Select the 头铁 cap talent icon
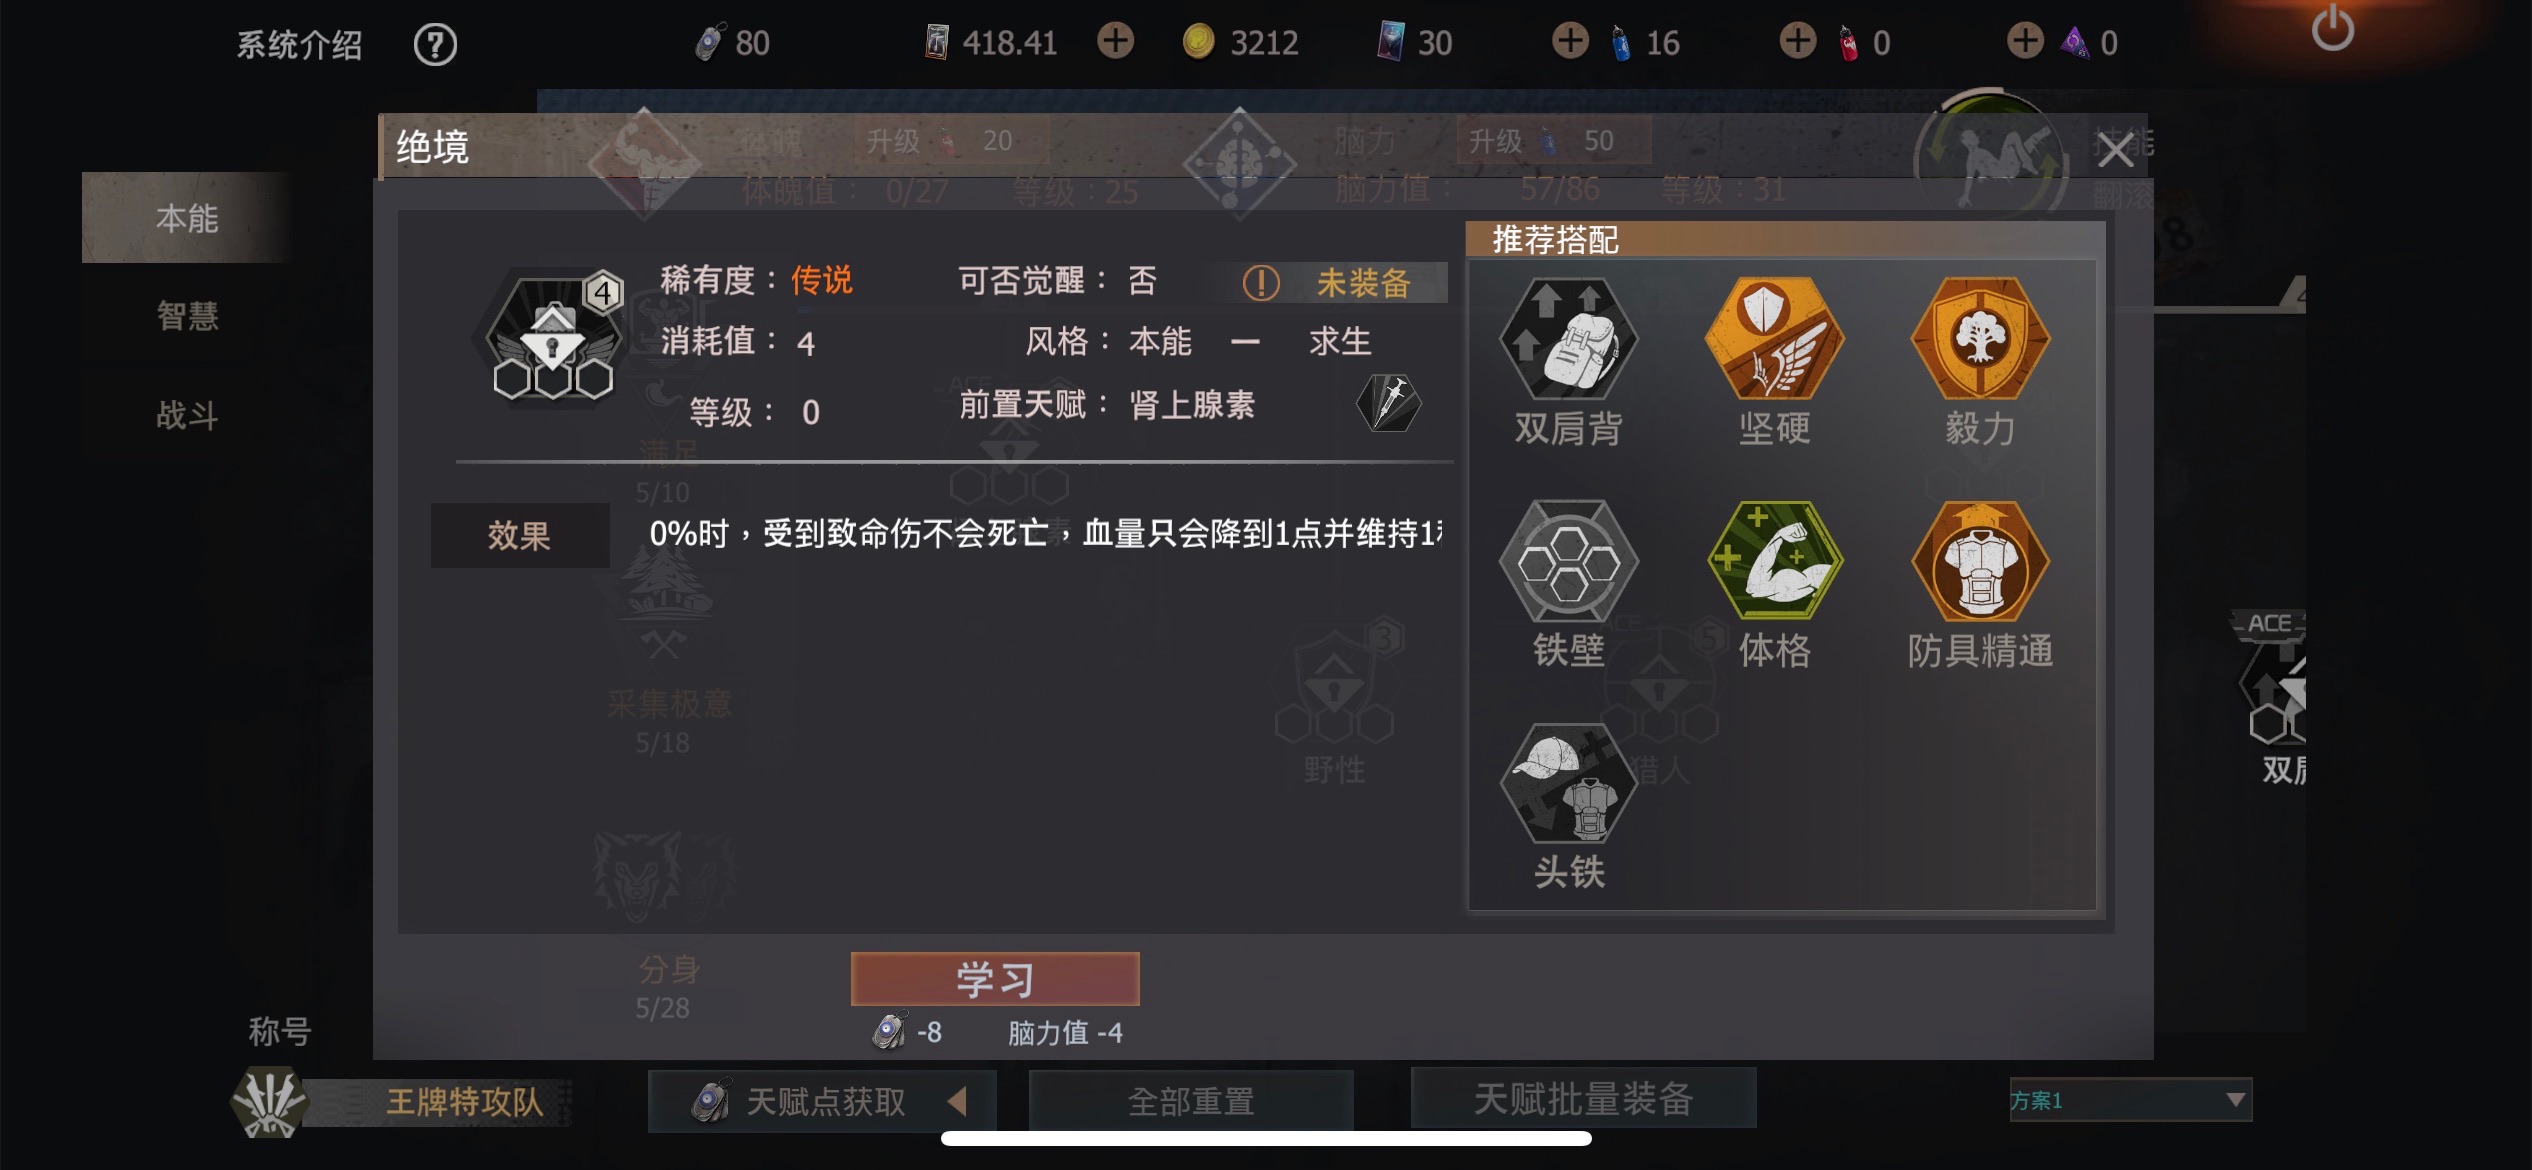This screenshot has width=2532, height=1170. [x=1568, y=785]
